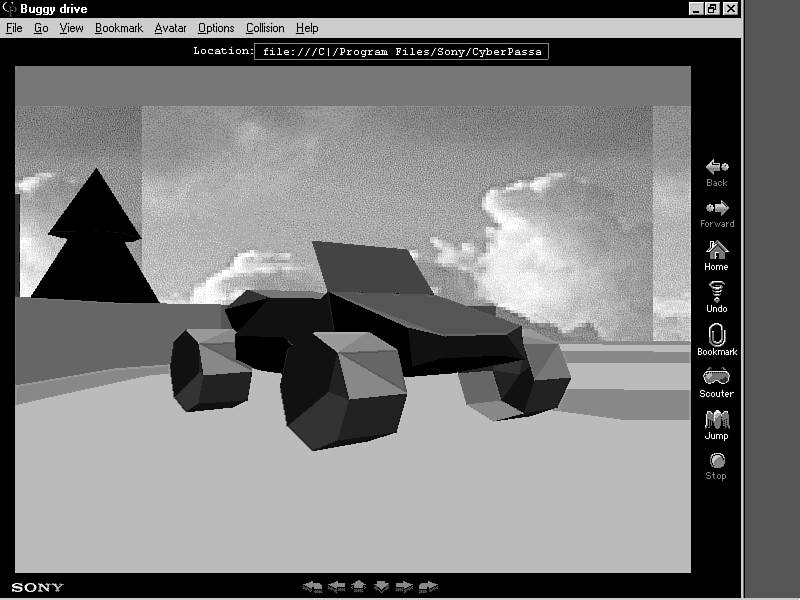Open the Avatar menu
The width and height of the screenshot is (800, 600).
coord(170,28)
